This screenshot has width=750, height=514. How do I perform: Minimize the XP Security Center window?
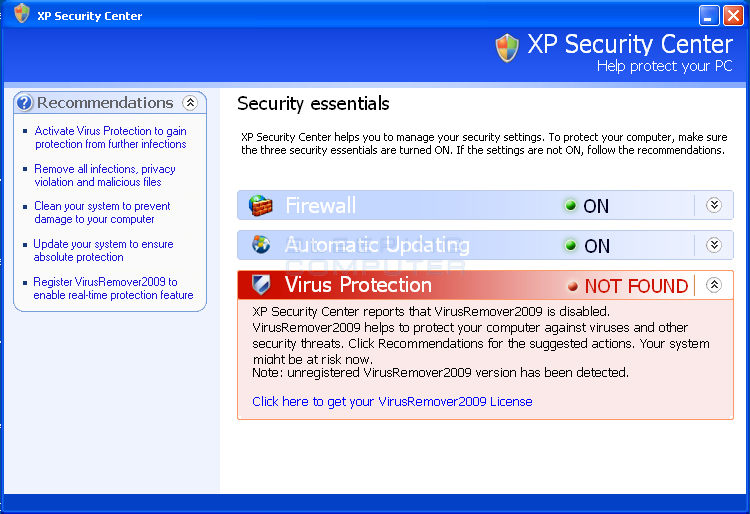click(x=709, y=15)
